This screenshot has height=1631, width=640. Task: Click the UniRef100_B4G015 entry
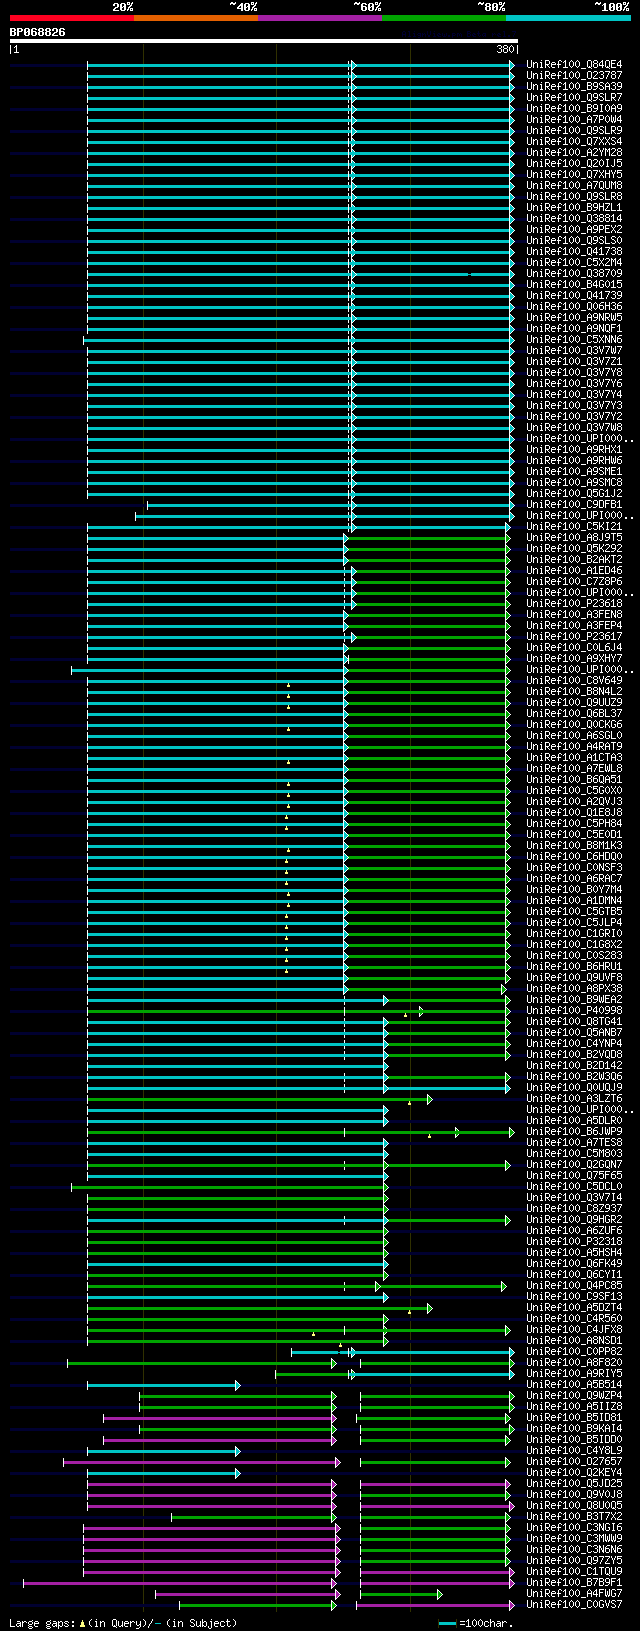pyautogui.click(x=574, y=285)
